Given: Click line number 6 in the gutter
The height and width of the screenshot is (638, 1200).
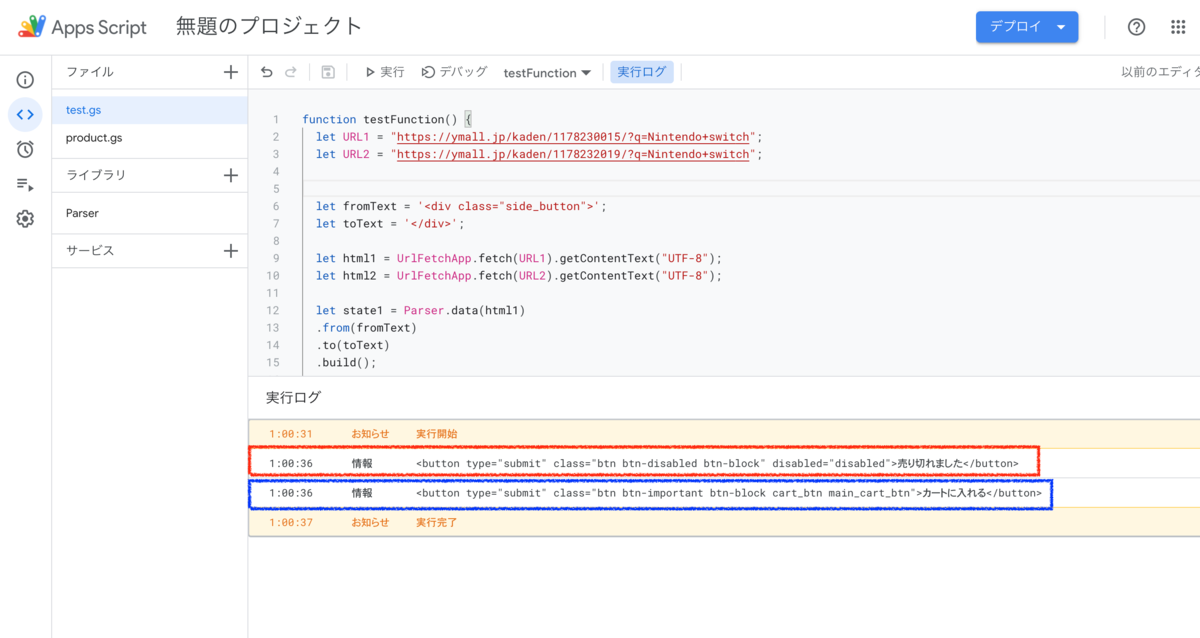Looking at the screenshot, I should click(275, 206).
